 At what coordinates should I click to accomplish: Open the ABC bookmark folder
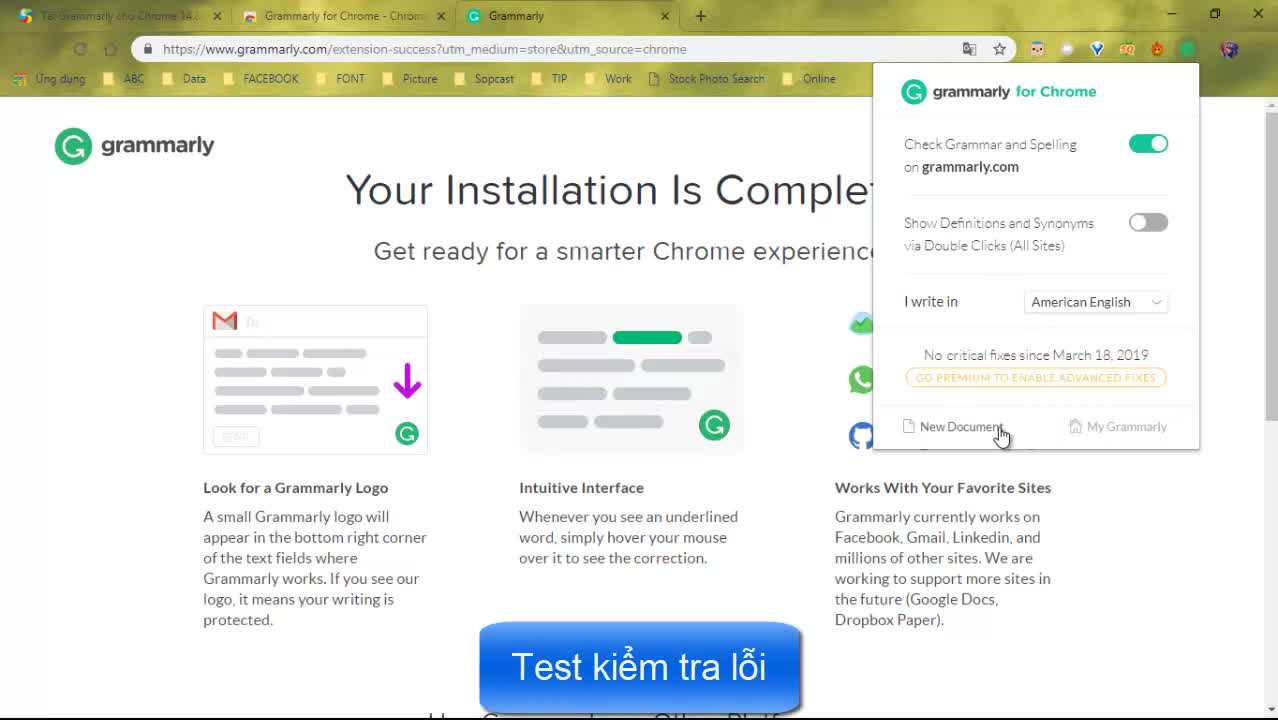click(124, 79)
